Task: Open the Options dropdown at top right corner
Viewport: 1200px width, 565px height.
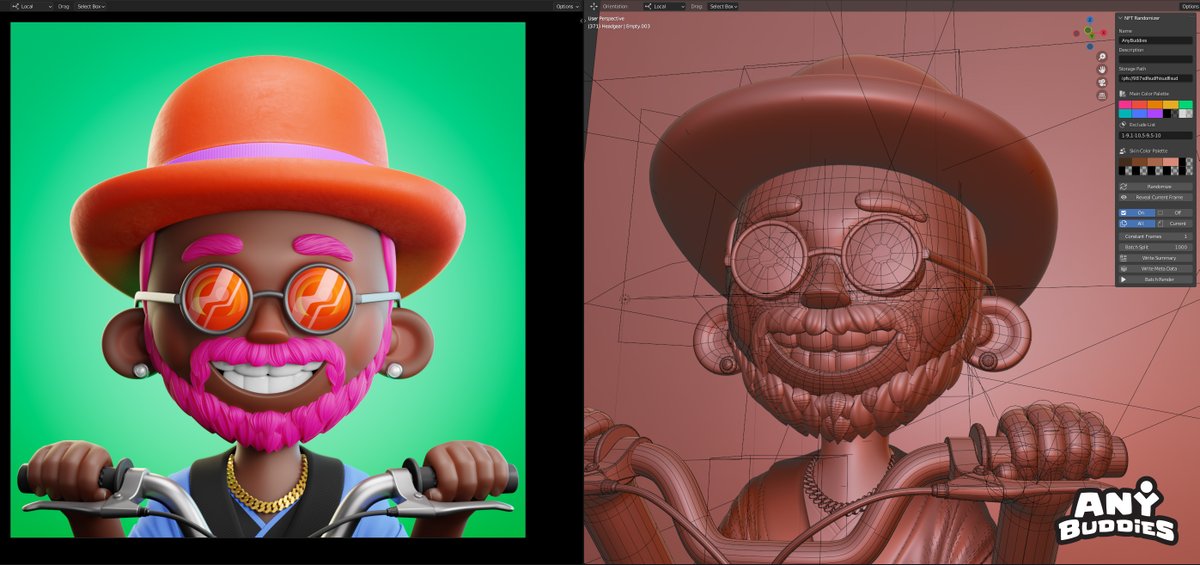Action: 1189,6
